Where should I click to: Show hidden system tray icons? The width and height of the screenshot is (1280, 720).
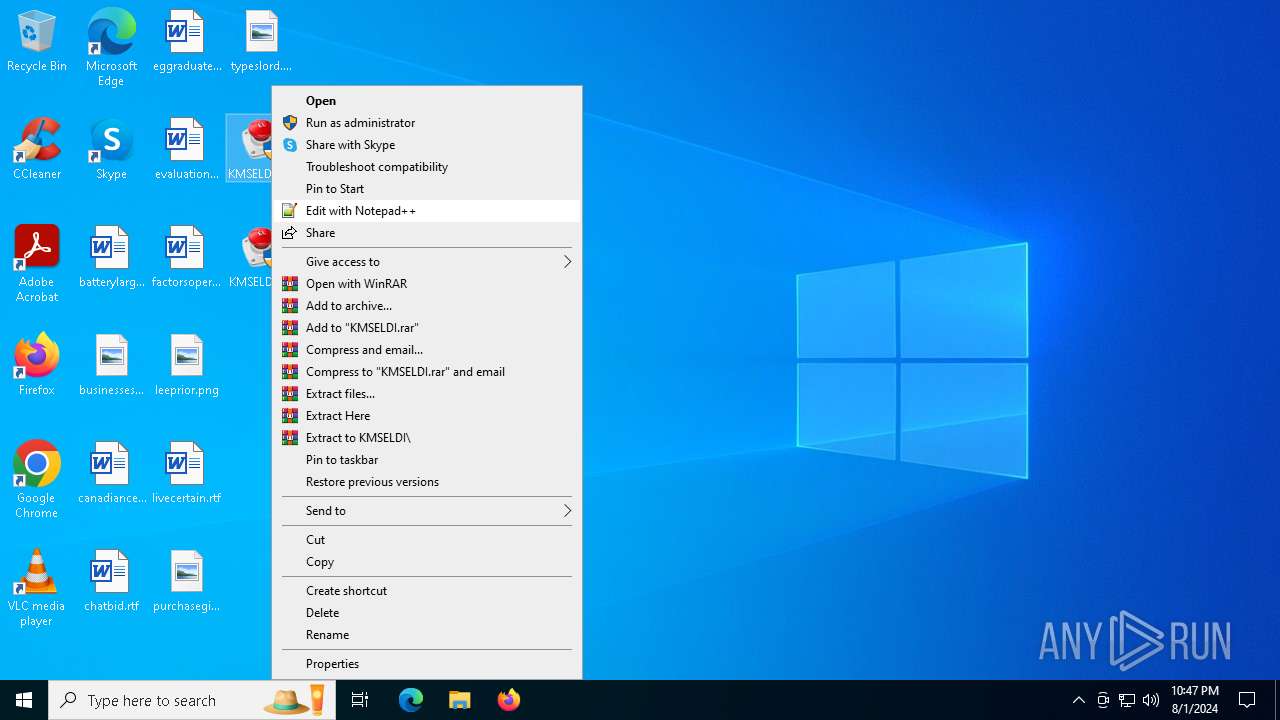tap(1078, 700)
